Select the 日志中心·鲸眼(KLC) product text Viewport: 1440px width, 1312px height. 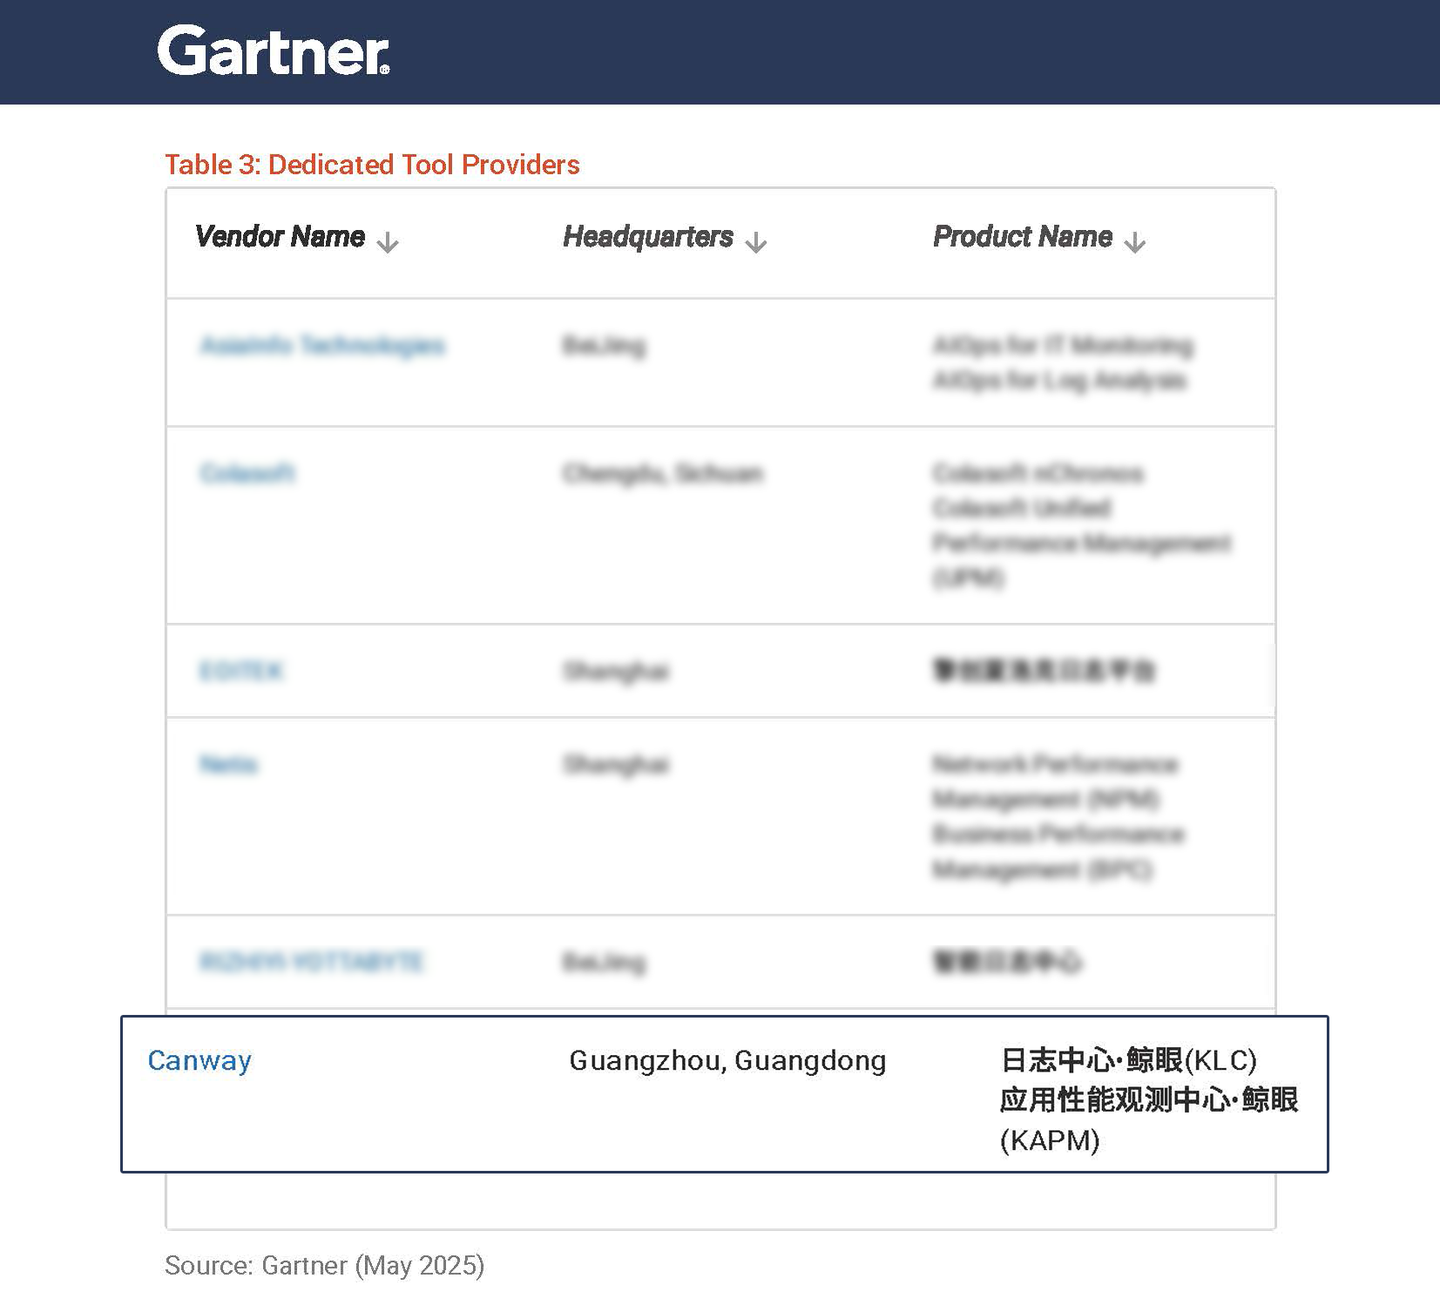coord(1128,1060)
